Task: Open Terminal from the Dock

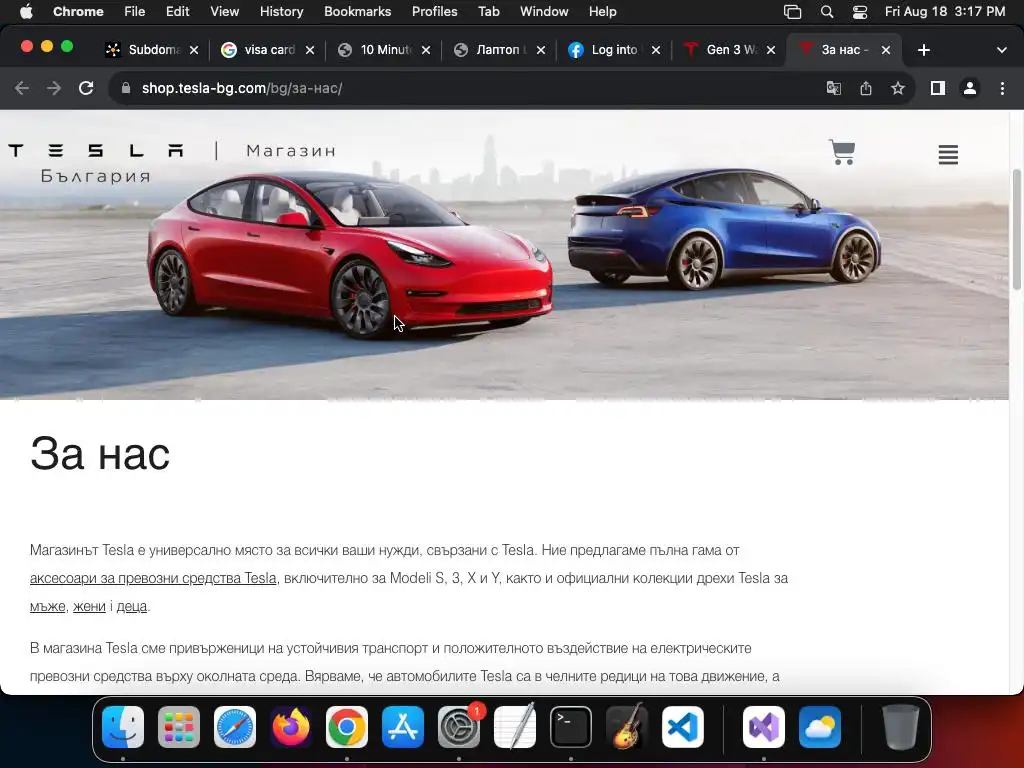Action: click(571, 727)
